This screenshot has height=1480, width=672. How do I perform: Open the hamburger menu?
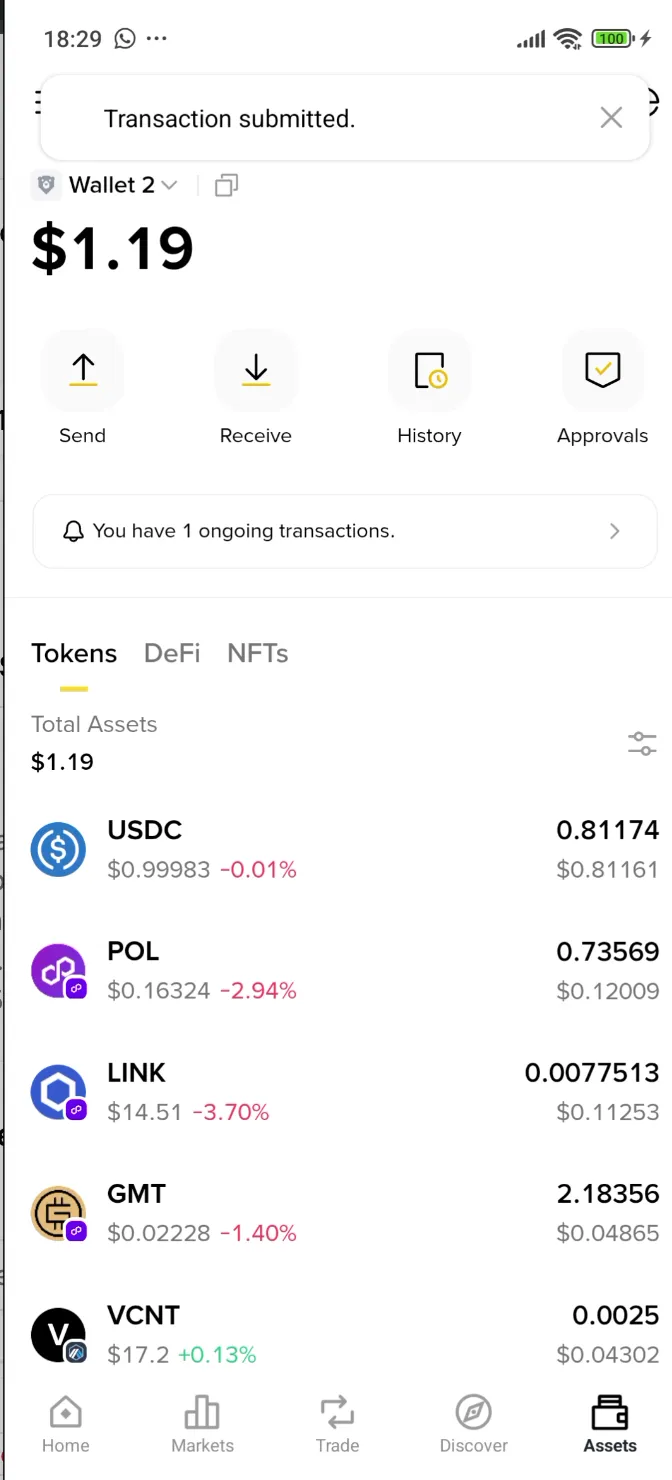pos(38,101)
